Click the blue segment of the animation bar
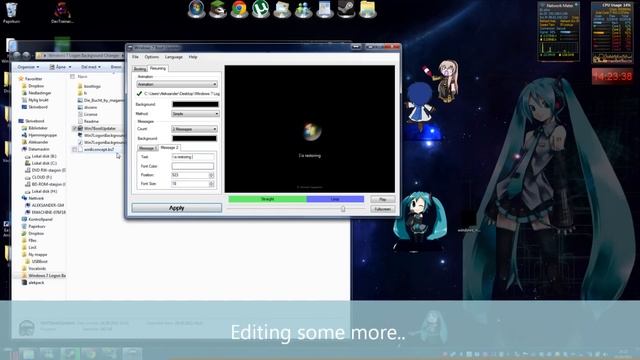 pyautogui.click(x=335, y=199)
